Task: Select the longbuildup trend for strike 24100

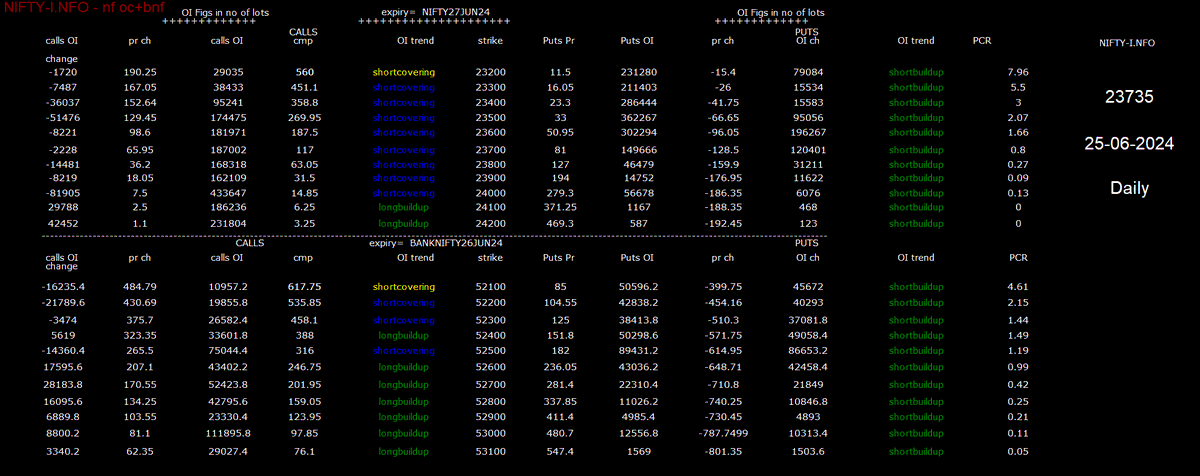Action: (x=403, y=208)
